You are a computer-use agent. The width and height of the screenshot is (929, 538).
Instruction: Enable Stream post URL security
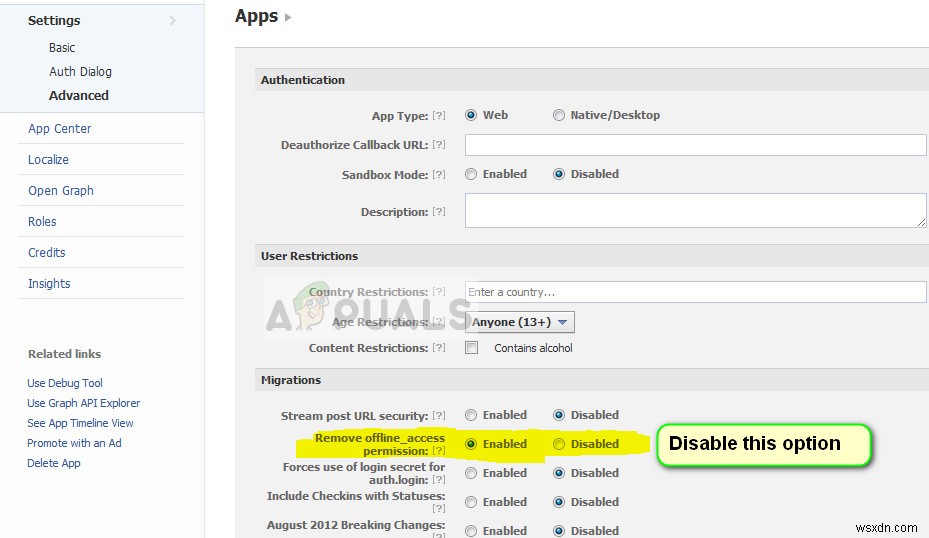pyautogui.click(x=471, y=415)
